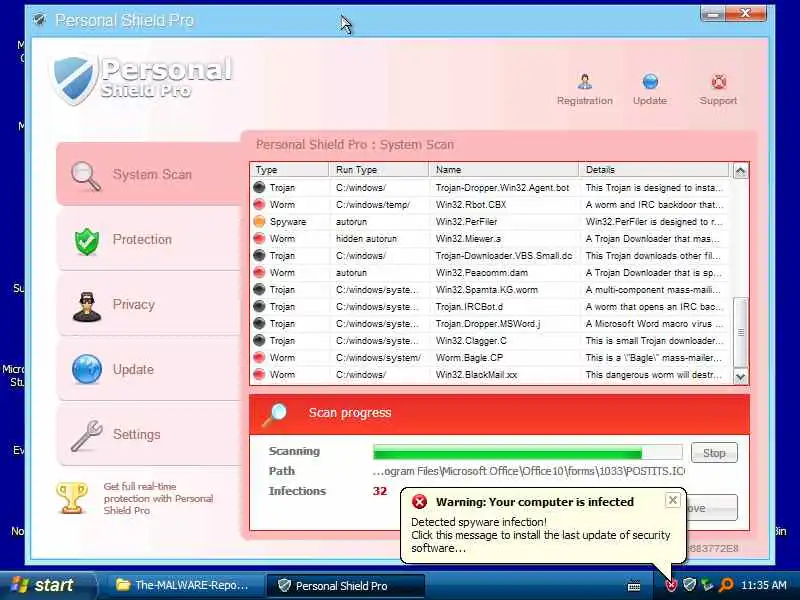The image size is (800, 600).
Task: Select the Trojan.IRCBot.d entry
Action: pyautogui.click(x=490, y=307)
